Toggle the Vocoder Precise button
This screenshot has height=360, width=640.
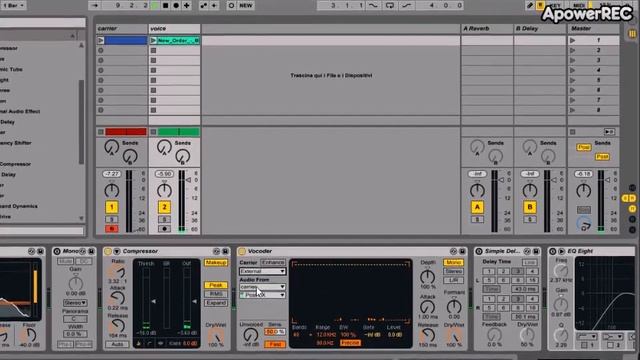pyautogui.click(x=350, y=343)
